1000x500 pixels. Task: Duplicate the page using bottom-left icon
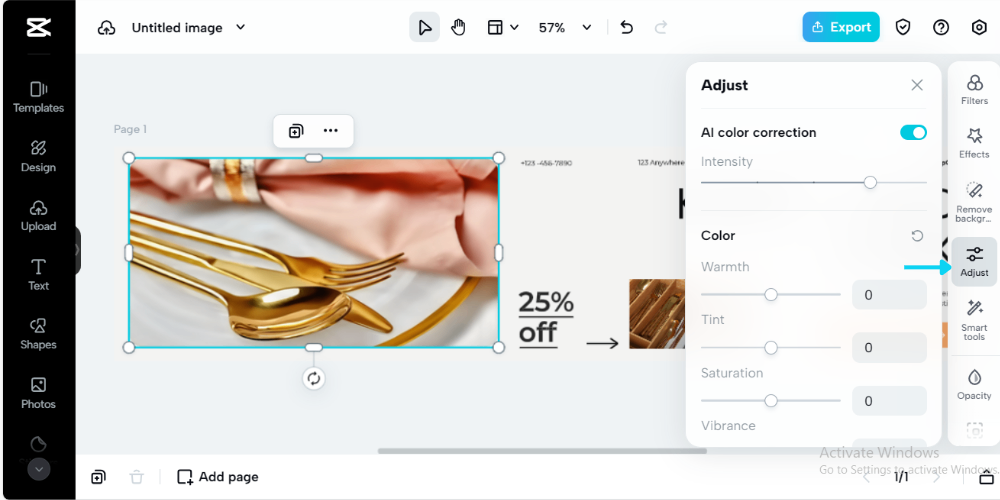coord(98,476)
